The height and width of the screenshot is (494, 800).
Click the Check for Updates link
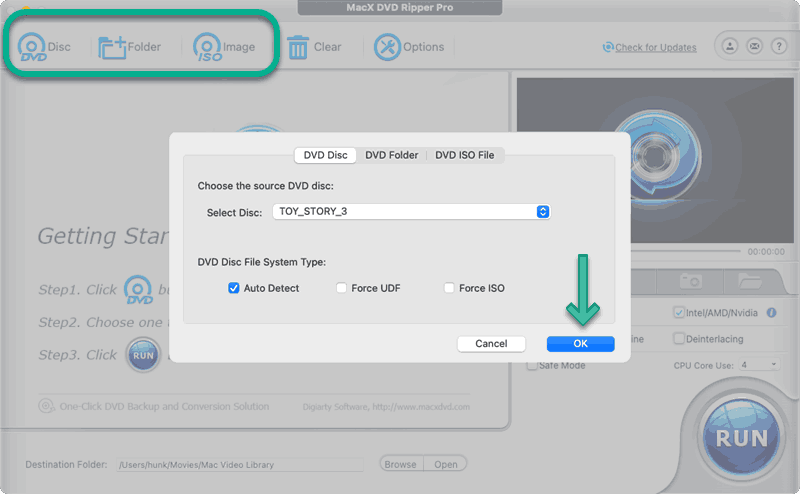(x=655, y=47)
